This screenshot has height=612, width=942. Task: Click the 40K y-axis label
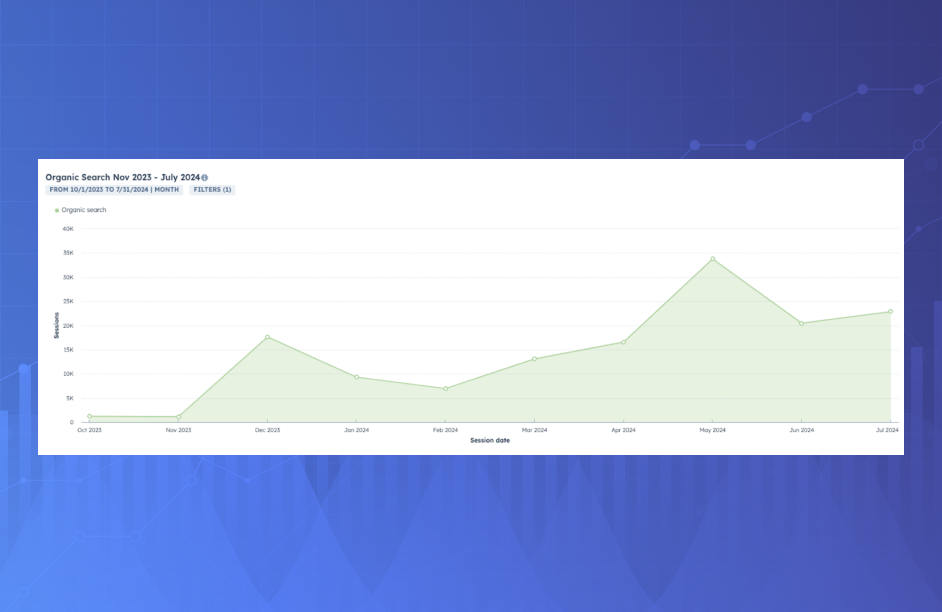pos(68,229)
